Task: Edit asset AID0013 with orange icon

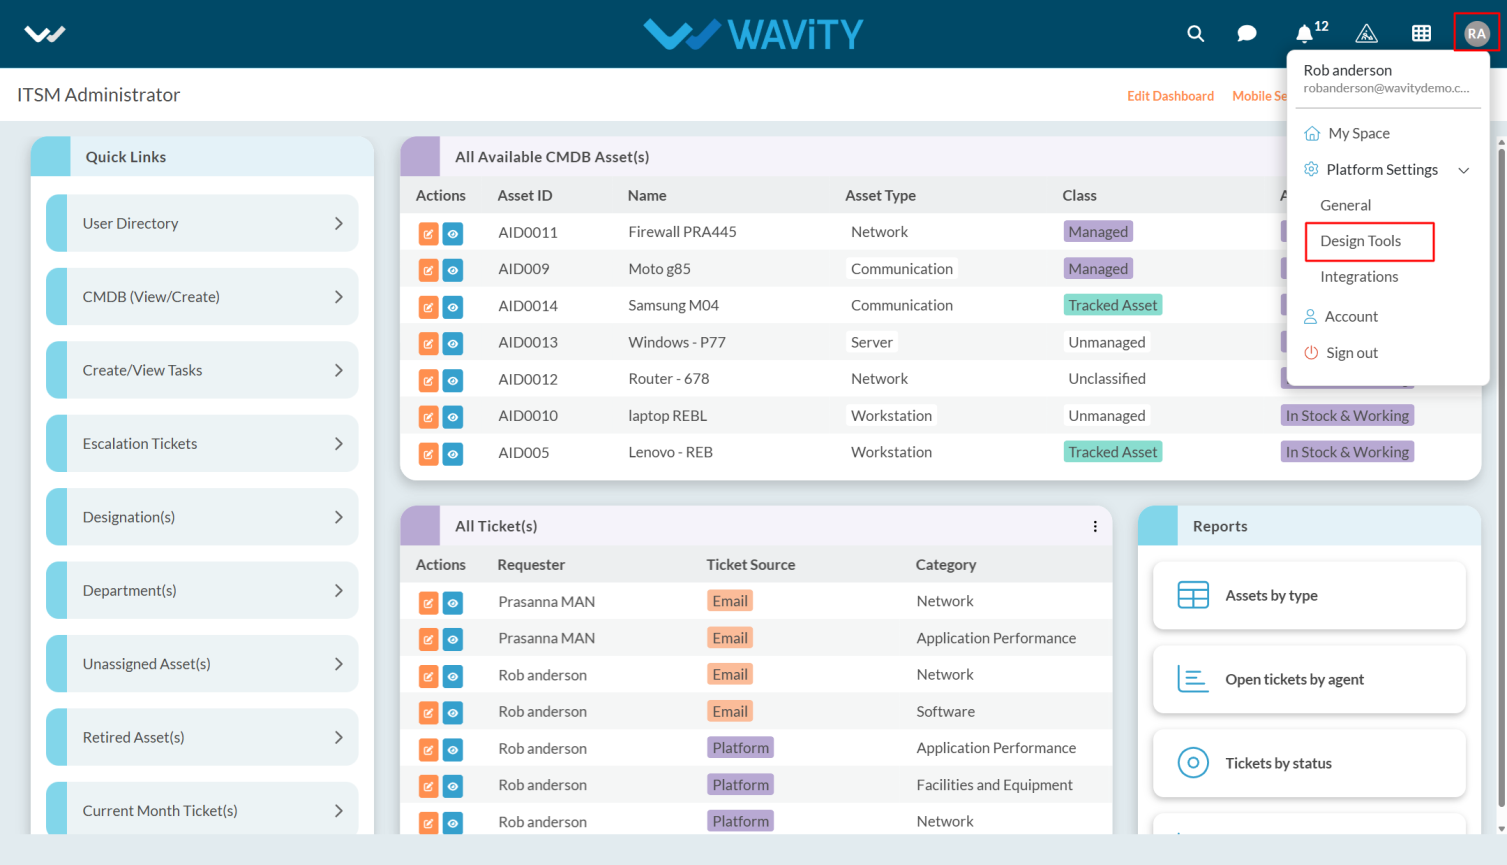Action: click(x=428, y=343)
